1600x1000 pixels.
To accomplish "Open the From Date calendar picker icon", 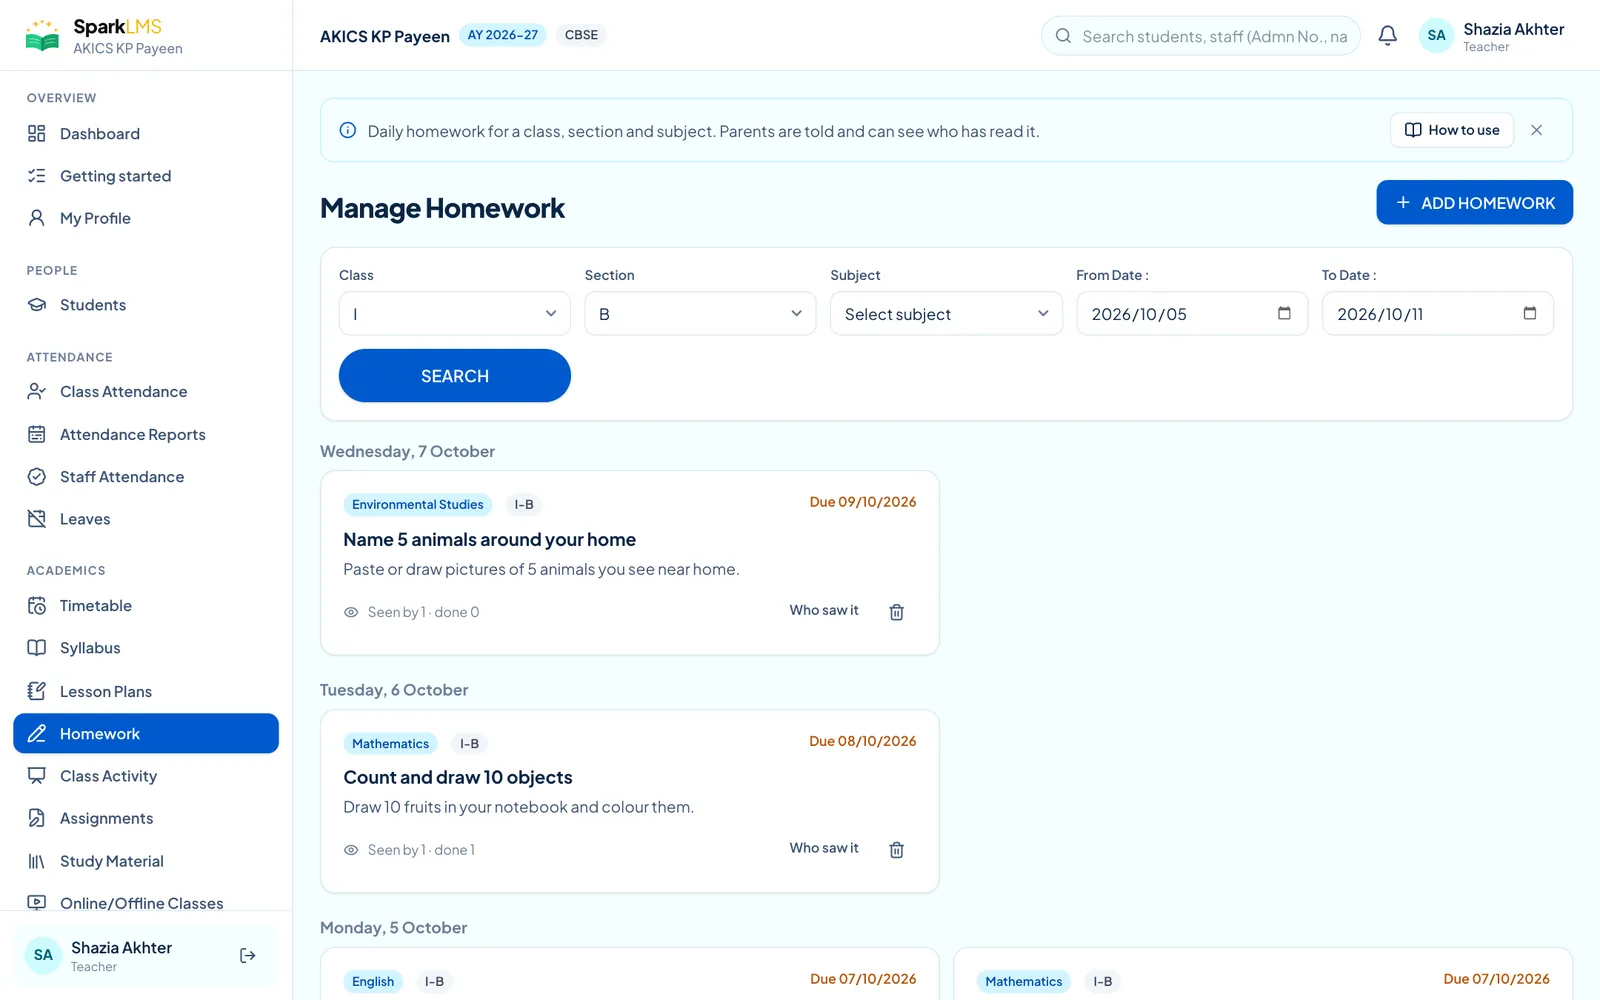I will click(1284, 313).
